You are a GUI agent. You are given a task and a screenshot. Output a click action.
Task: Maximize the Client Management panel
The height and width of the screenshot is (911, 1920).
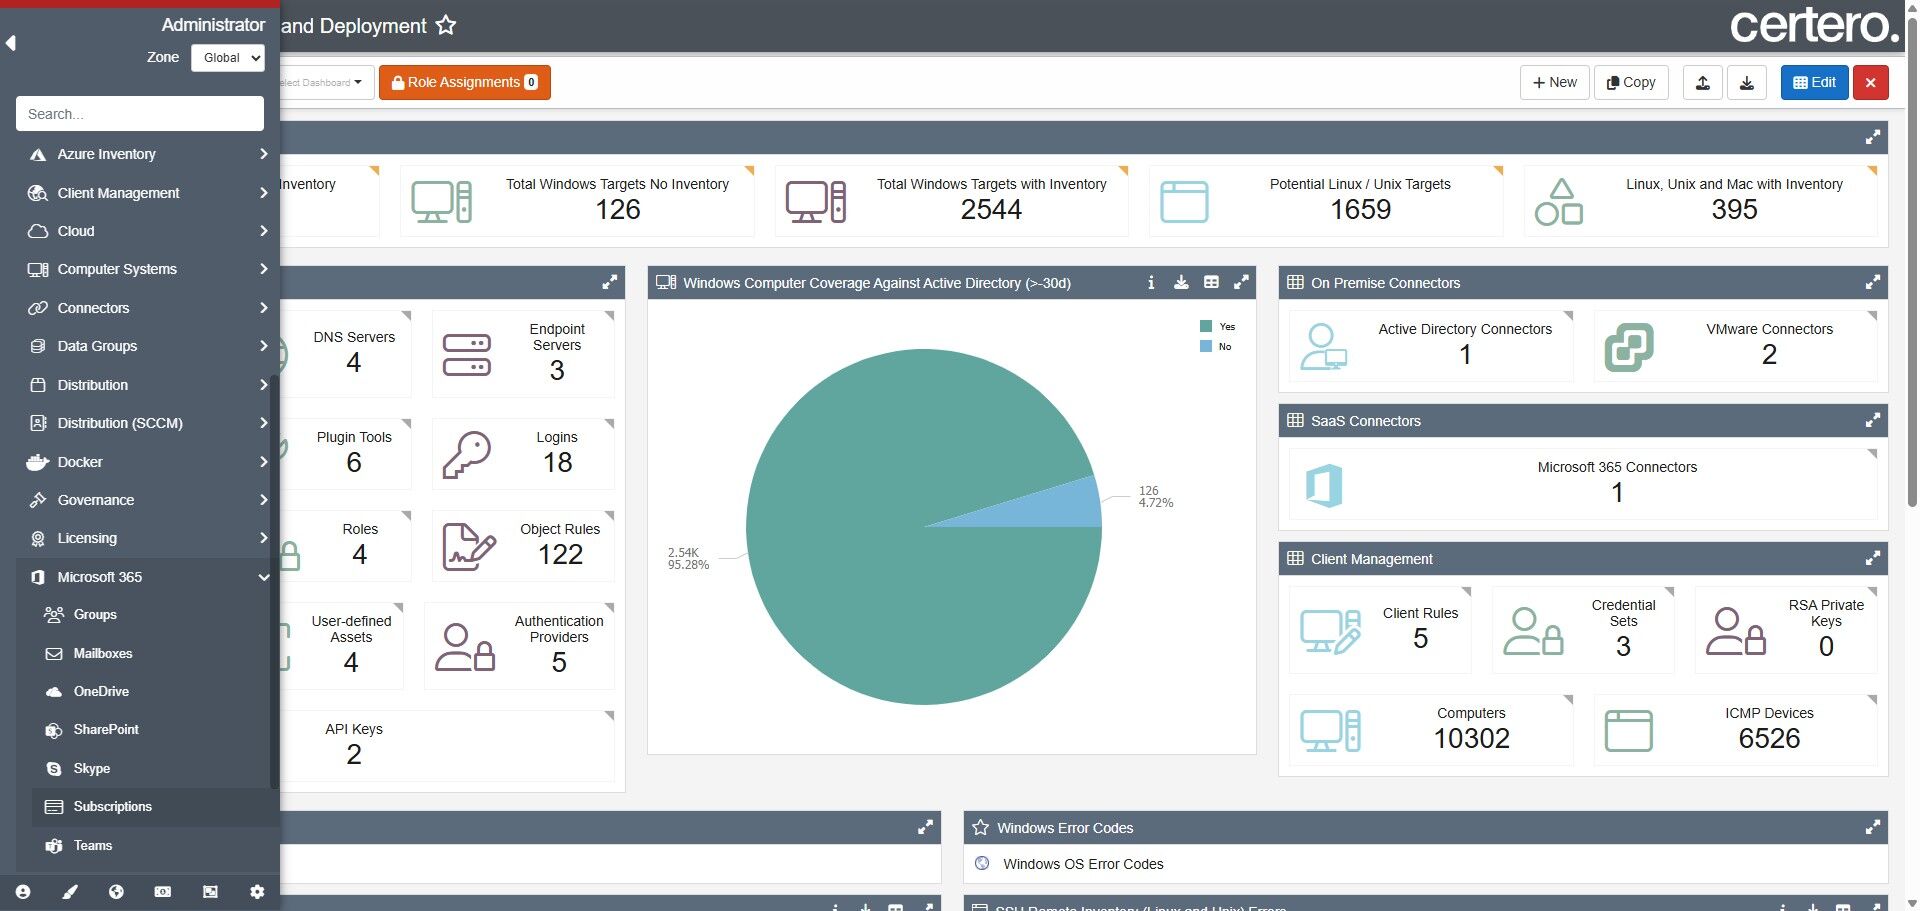(x=1873, y=559)
